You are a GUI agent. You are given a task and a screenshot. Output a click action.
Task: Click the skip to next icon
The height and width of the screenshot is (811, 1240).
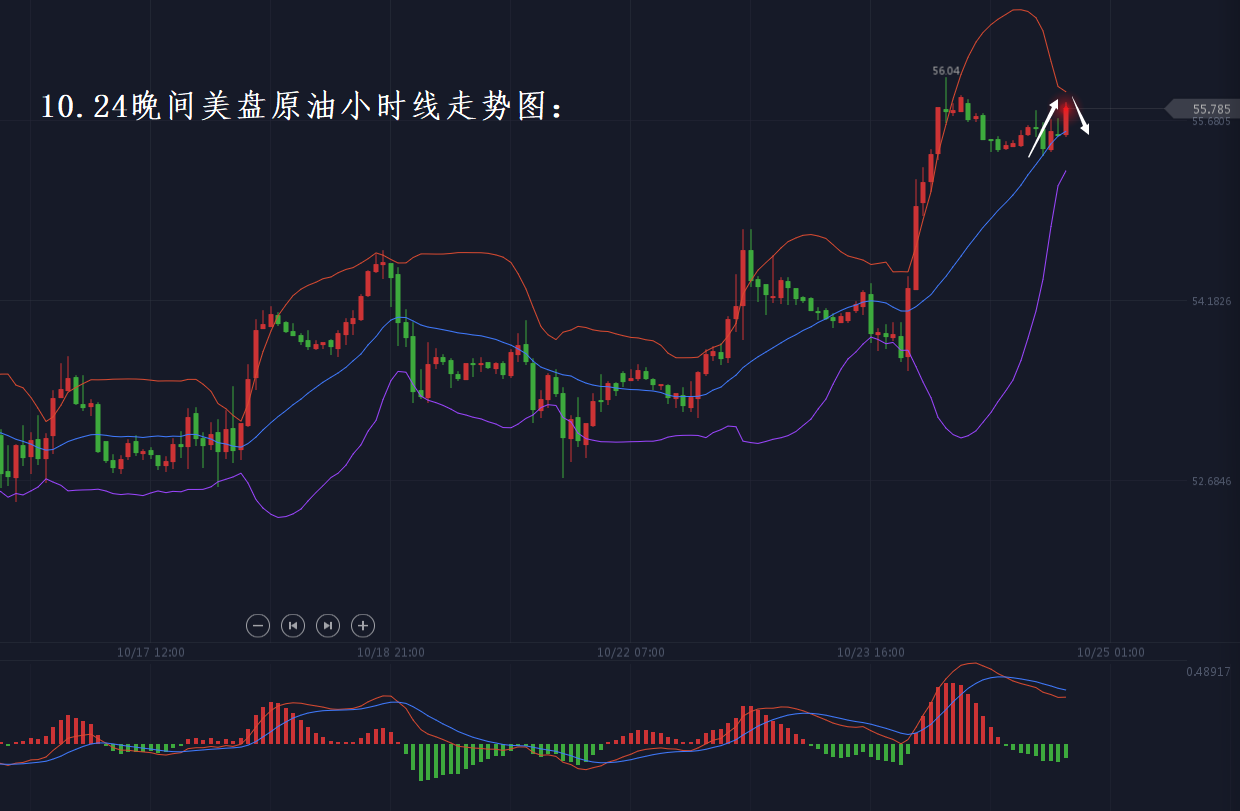point(328,626)
